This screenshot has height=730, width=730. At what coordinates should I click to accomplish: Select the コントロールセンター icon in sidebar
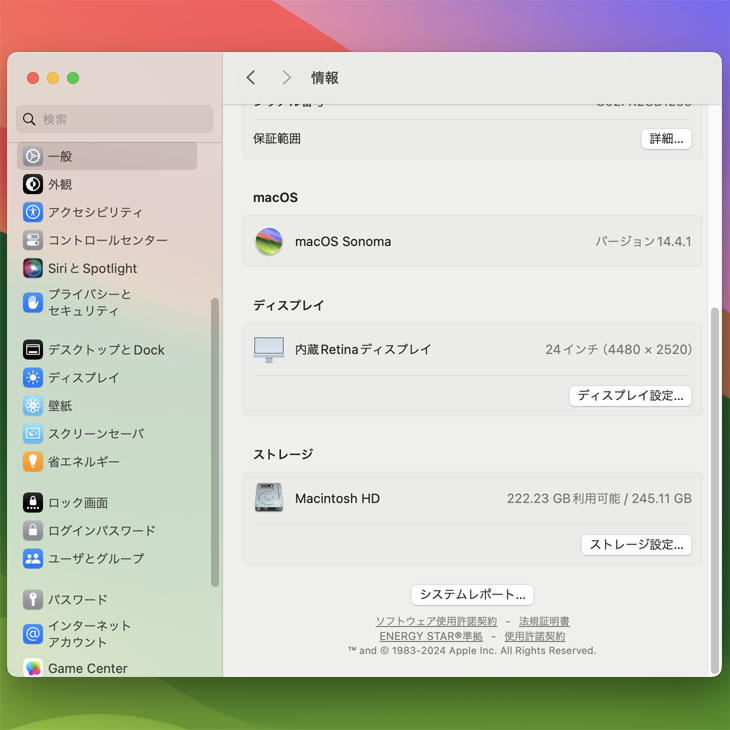tap(33, 240)
